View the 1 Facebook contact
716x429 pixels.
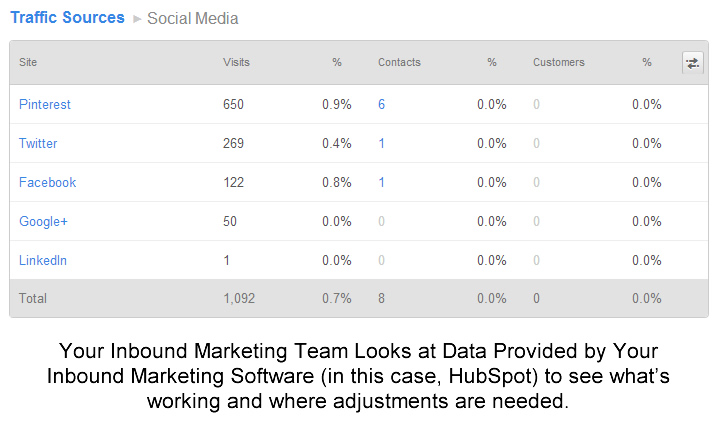381,182
